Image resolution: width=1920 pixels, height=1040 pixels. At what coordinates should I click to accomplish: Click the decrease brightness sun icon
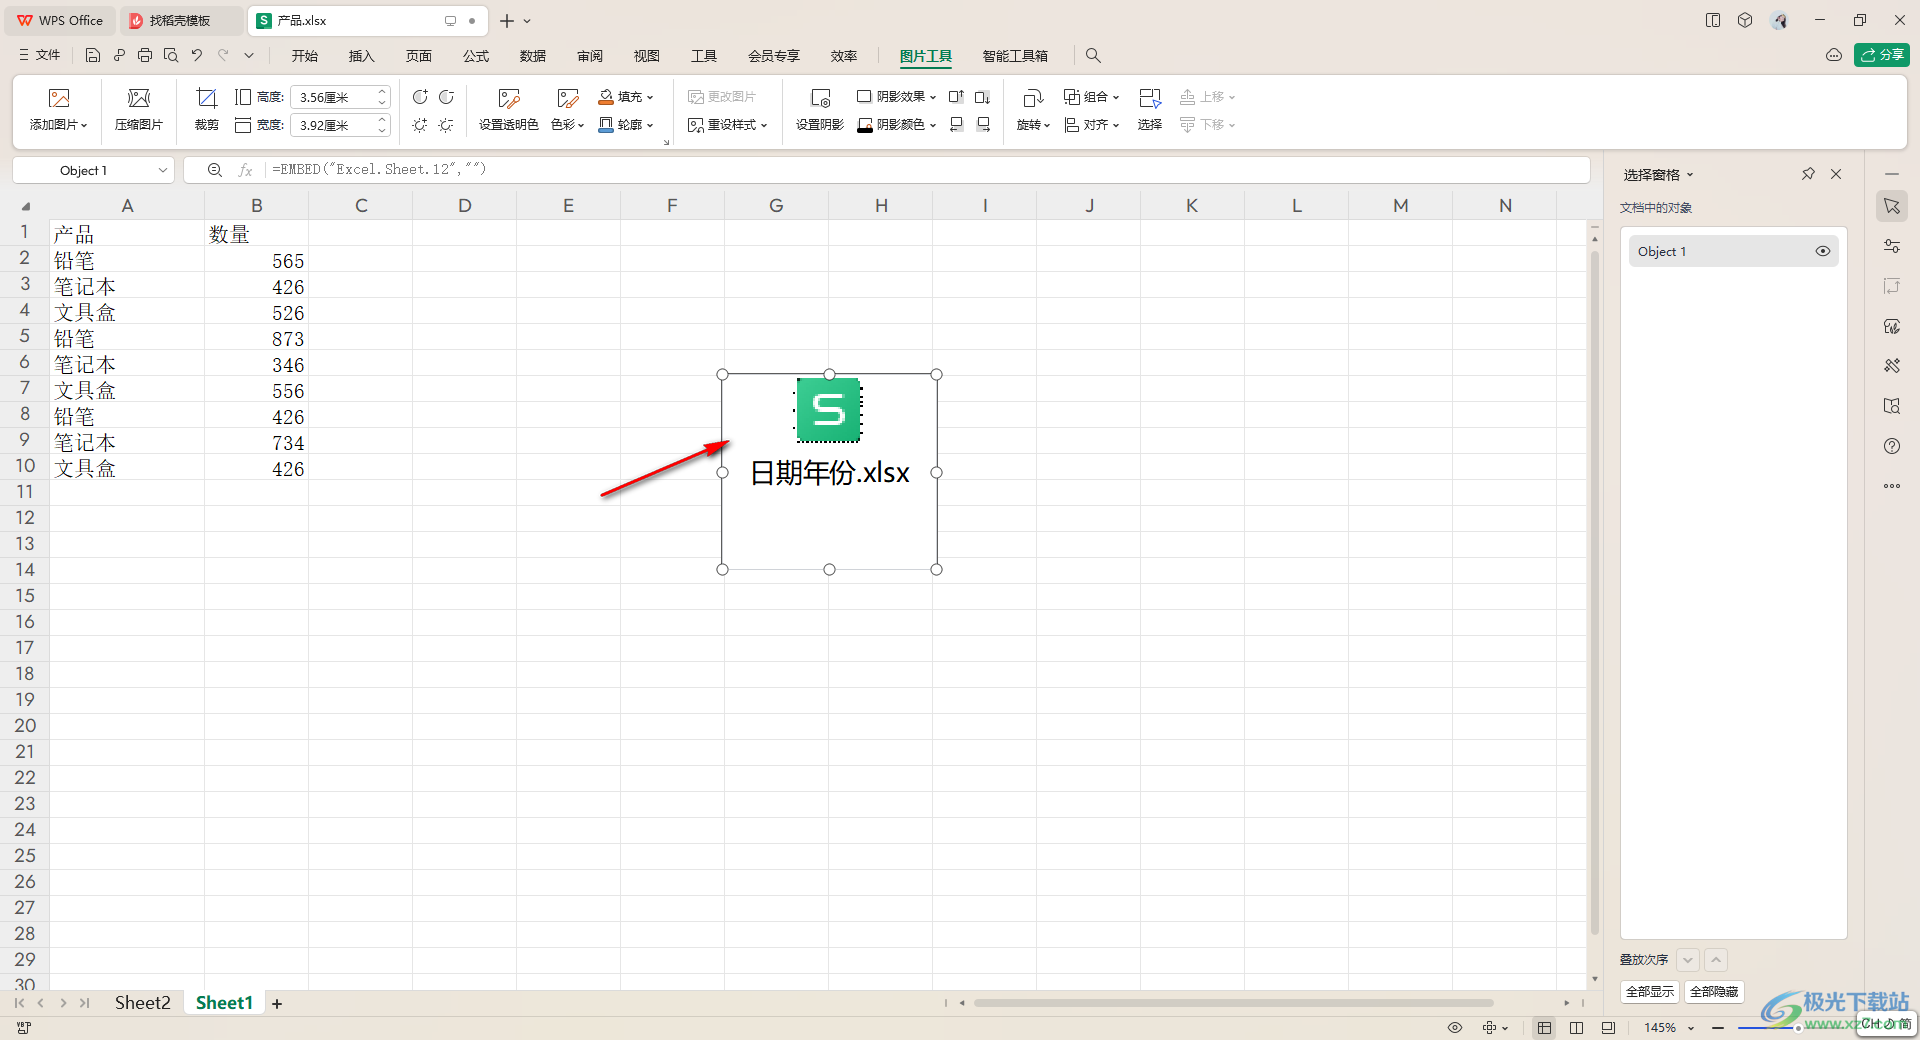coord(447,125)
